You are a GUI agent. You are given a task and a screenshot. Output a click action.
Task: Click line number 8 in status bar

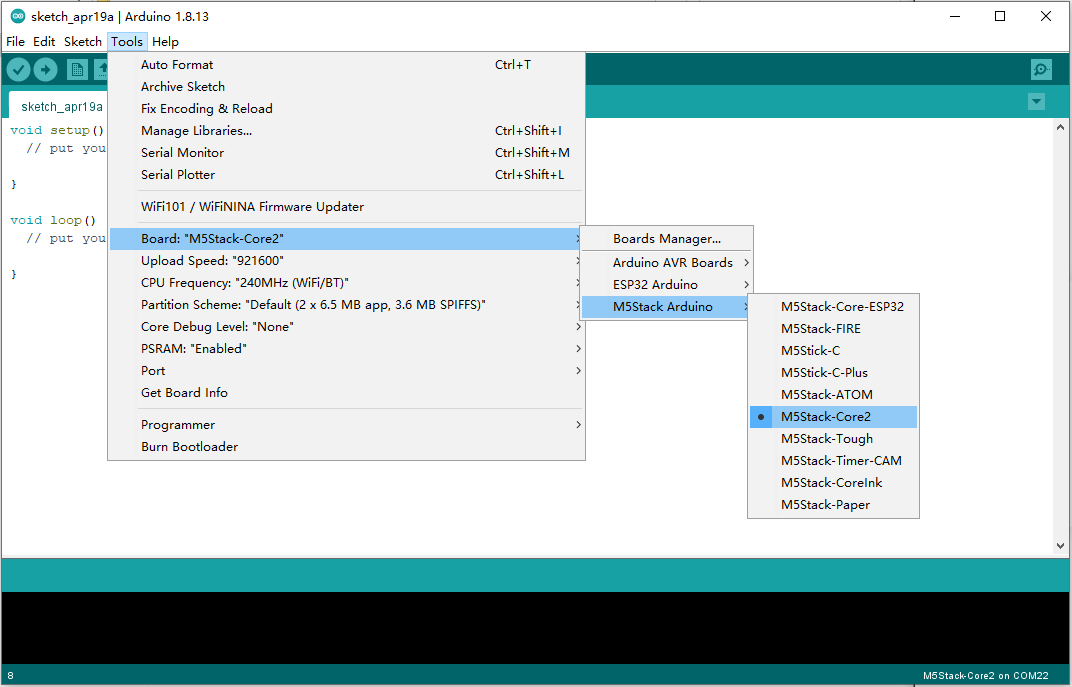tap(10, 675)
